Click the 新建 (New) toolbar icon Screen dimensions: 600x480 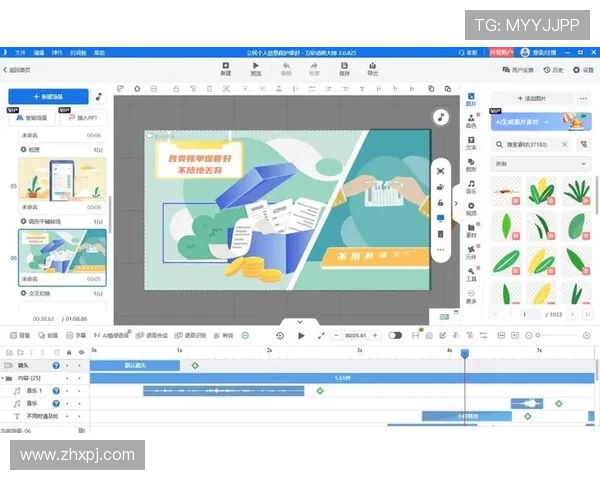[226, 68]
